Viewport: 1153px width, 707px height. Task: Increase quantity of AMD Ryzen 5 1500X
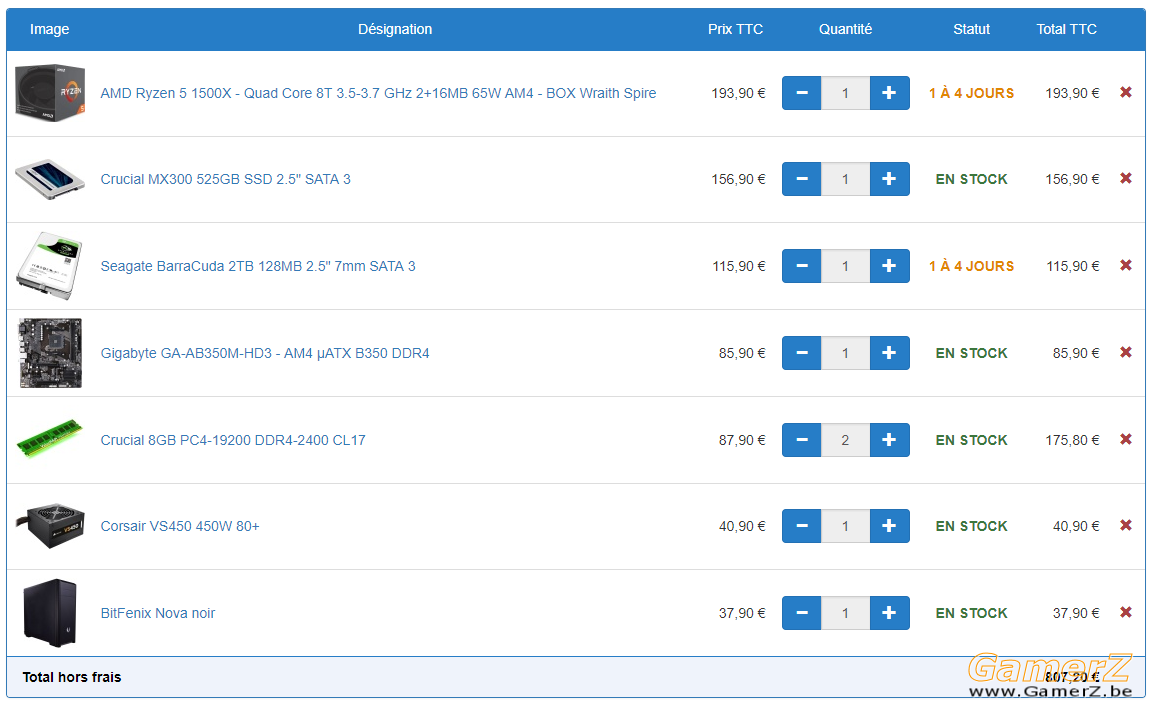click(889, 93)
